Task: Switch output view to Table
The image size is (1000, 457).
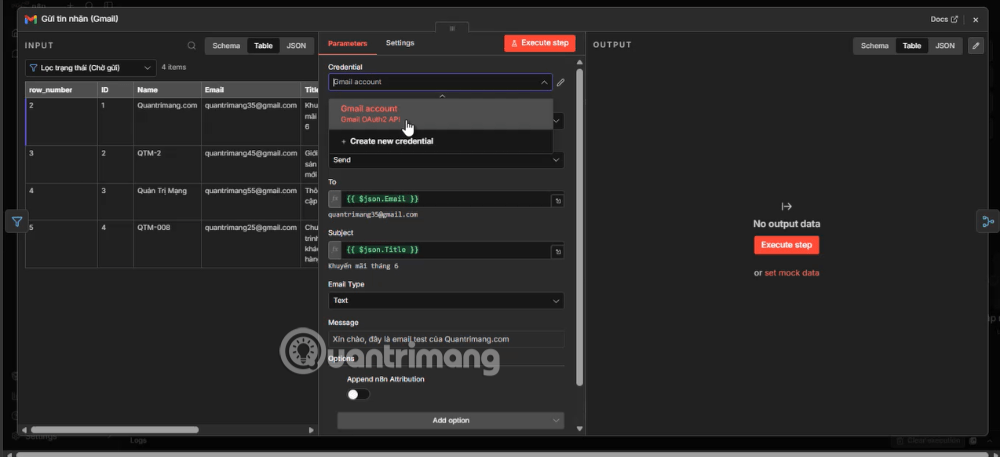Action: click(x=911, y=46)
